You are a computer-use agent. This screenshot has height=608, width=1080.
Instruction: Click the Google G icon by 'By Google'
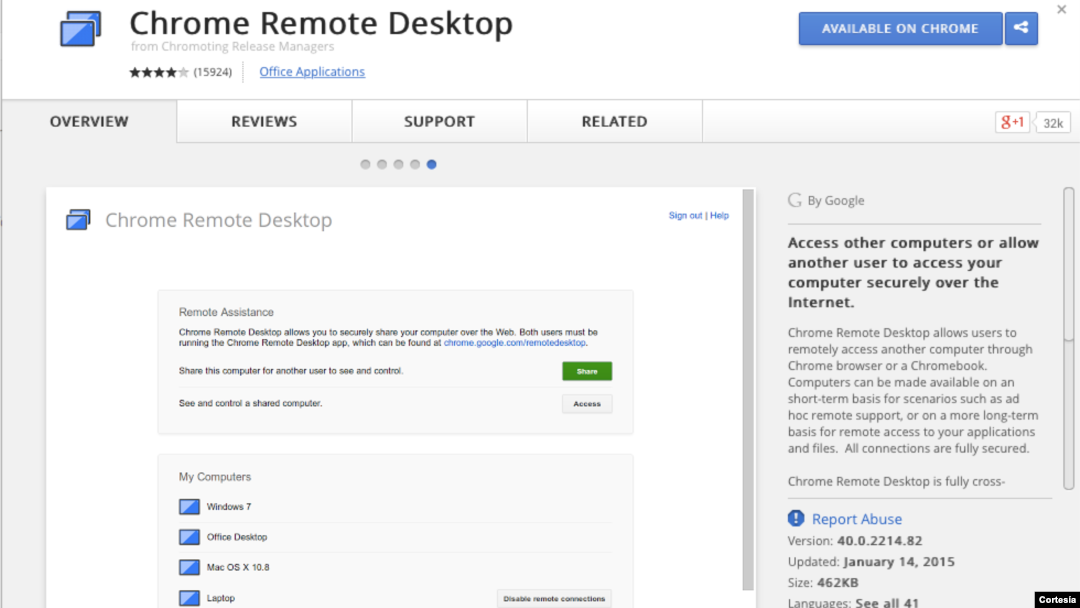coord(795,200)
